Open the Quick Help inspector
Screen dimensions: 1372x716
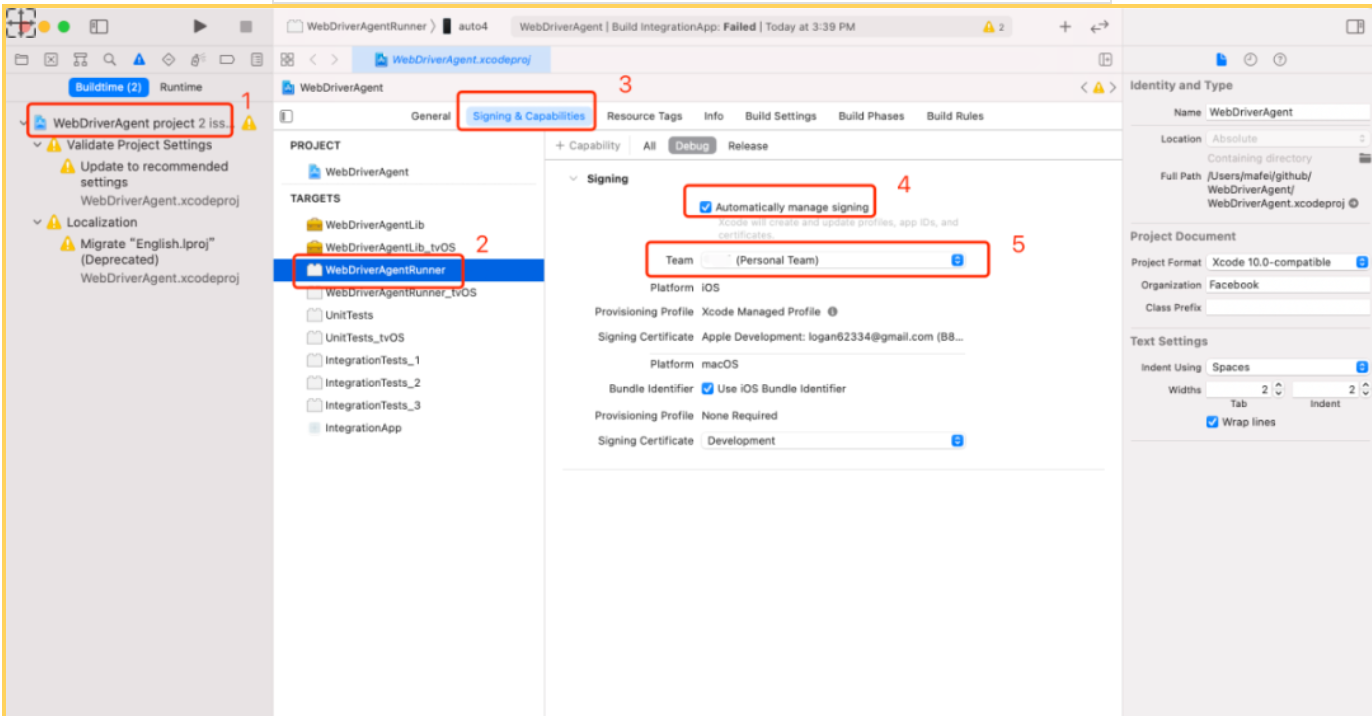(x=1280, y=59)
